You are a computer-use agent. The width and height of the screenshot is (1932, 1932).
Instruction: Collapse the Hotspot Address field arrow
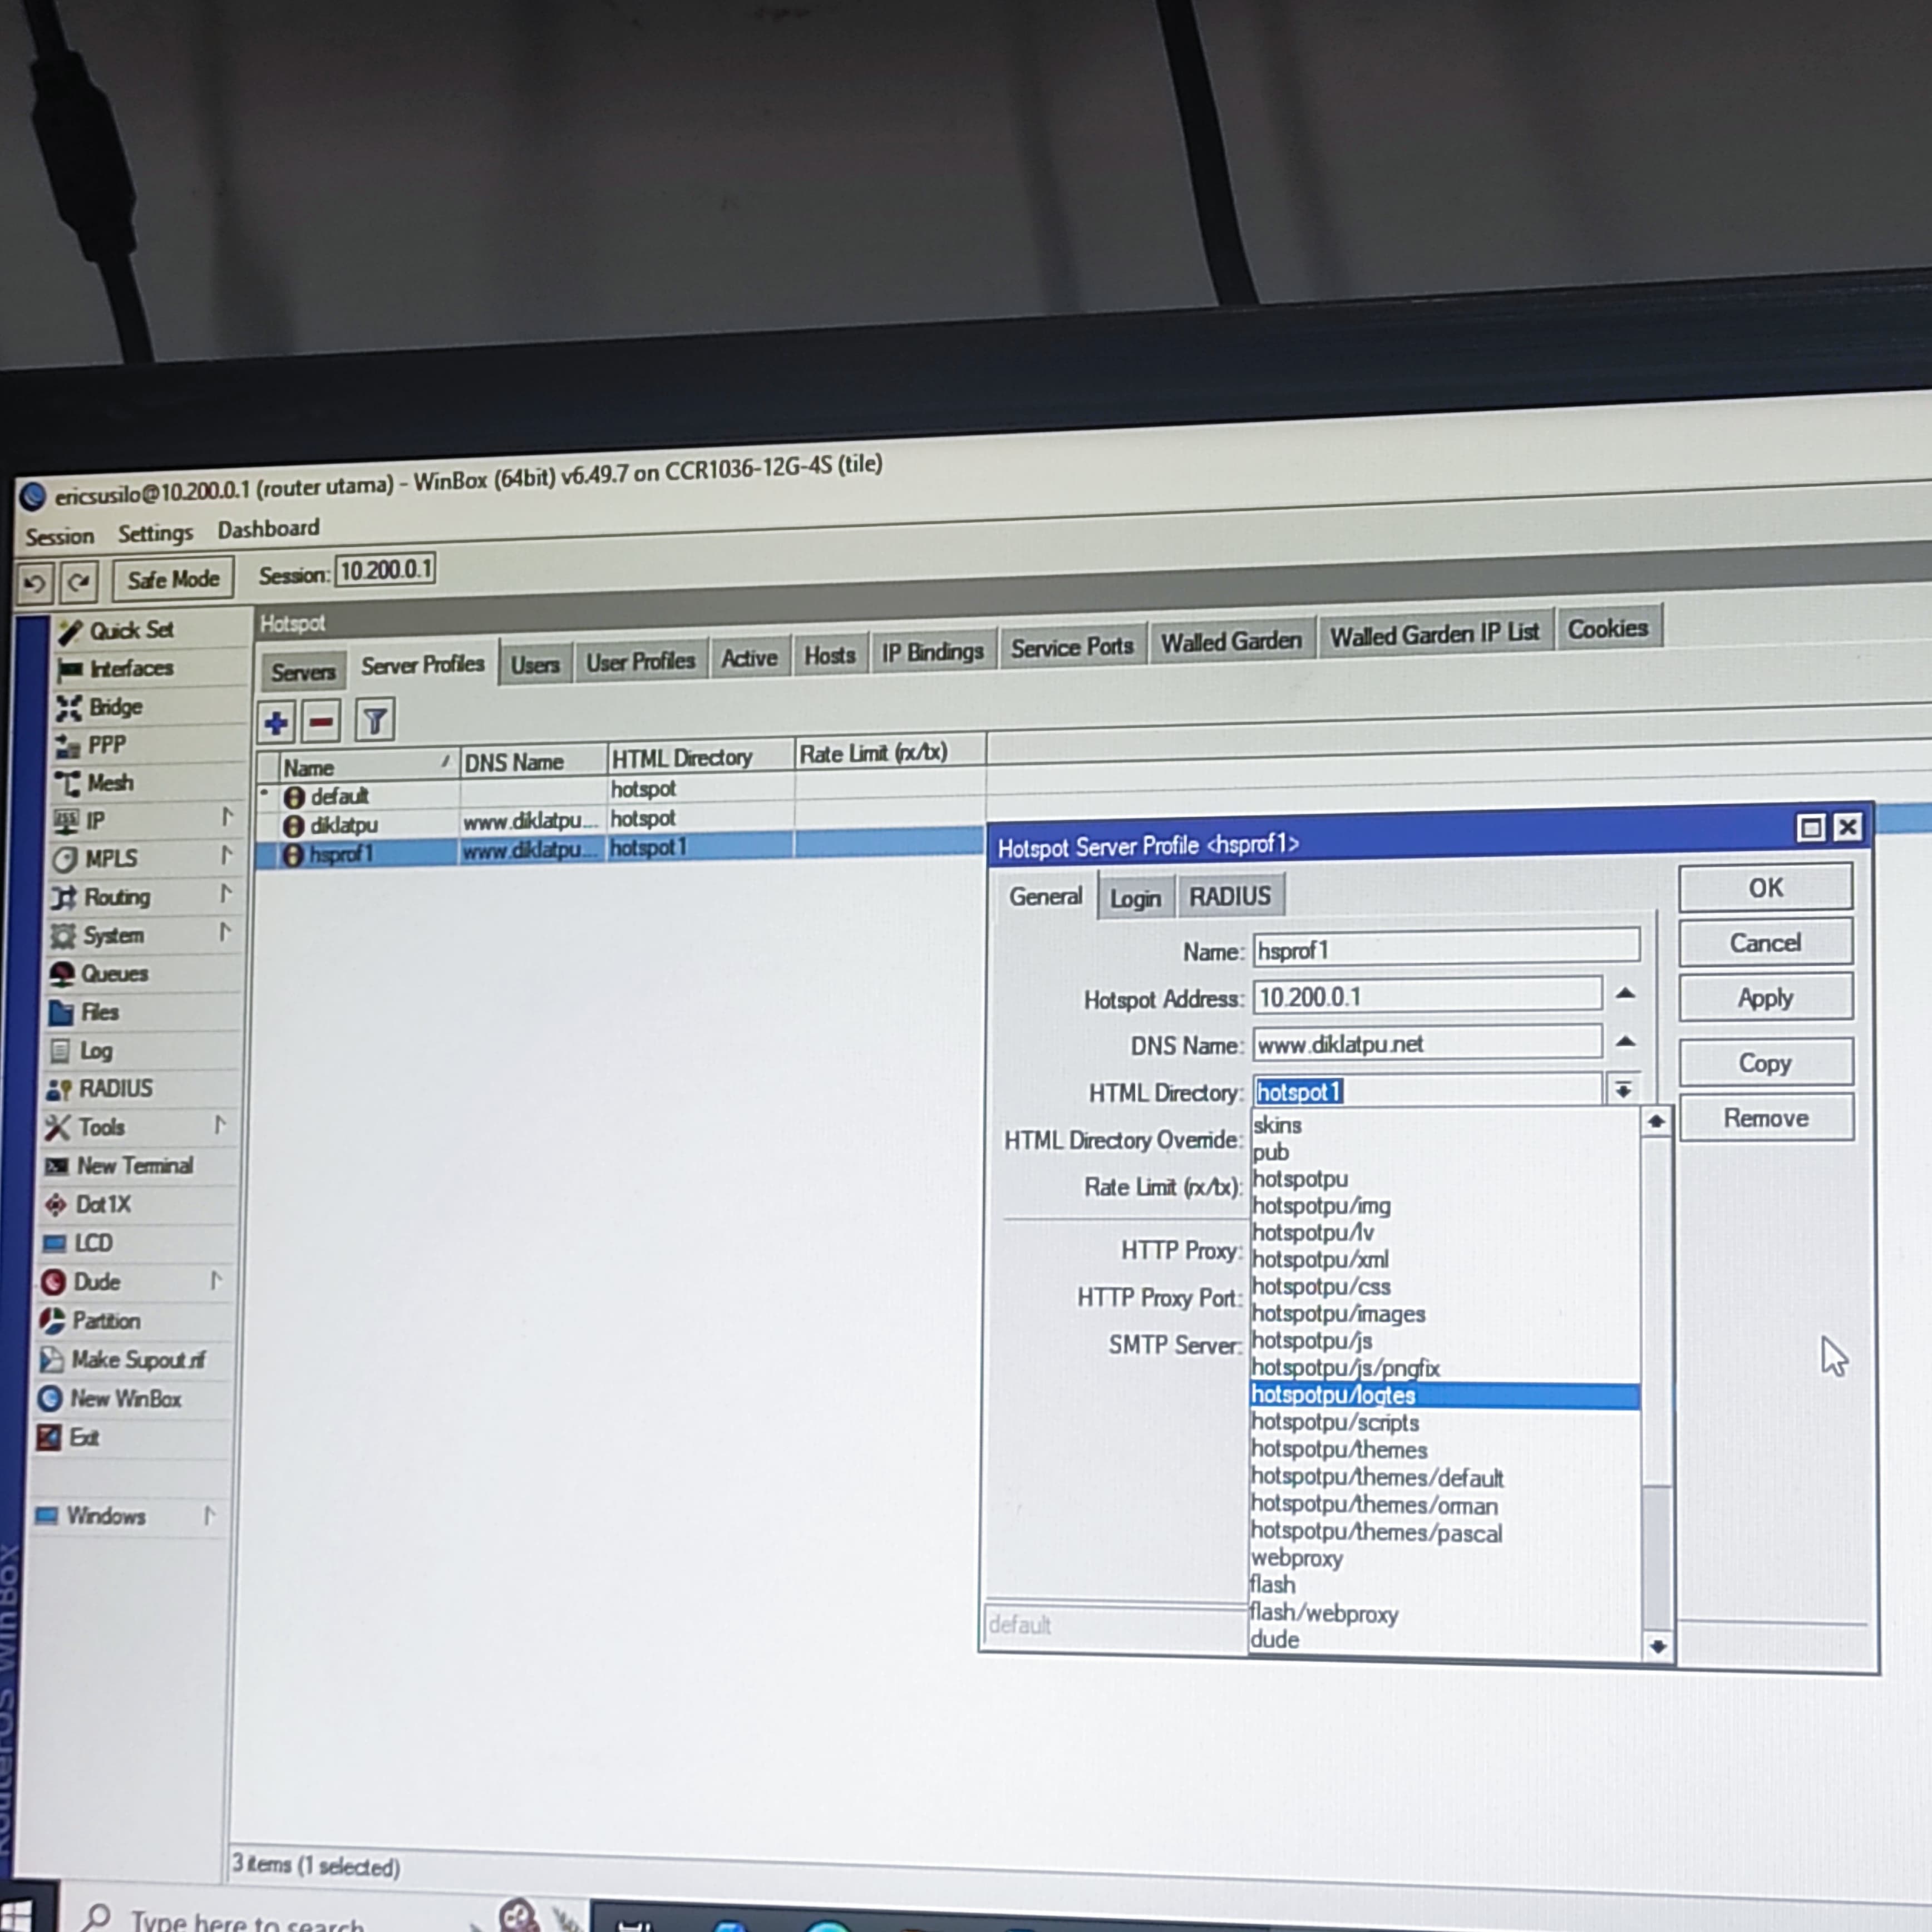click(x=1625, y=994)
